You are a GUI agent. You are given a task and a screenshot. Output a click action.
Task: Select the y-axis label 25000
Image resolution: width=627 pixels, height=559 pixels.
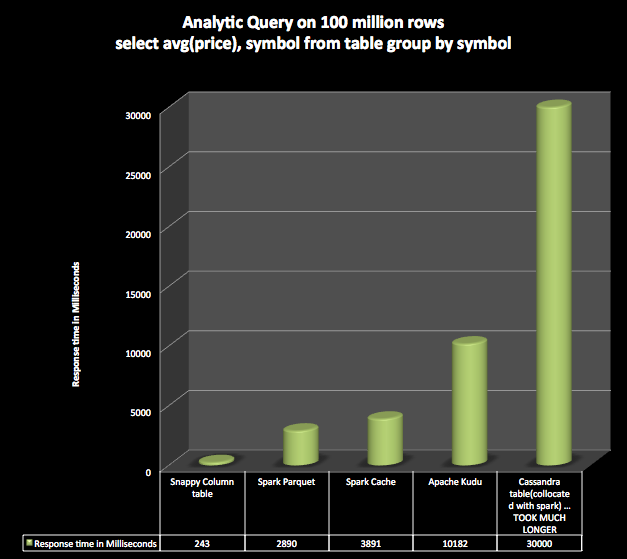click(138, 175)
